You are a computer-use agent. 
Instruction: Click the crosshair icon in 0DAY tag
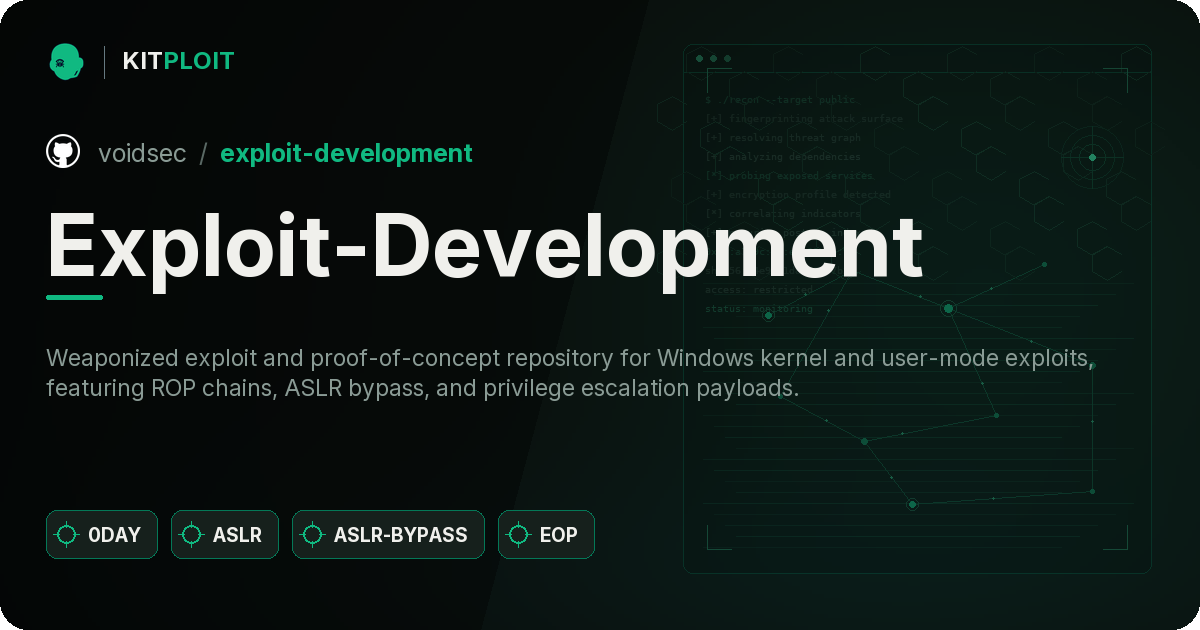tap(67, 535)
